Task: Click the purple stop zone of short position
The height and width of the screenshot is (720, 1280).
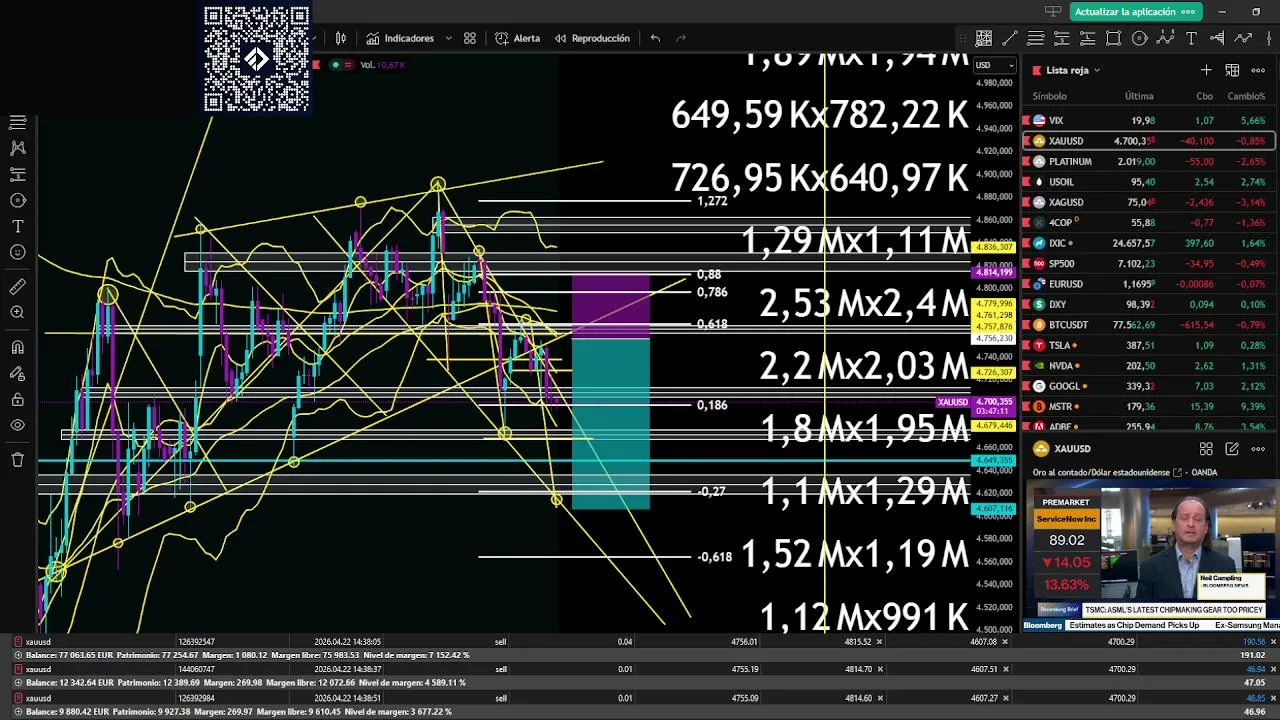Action: tap(611, 307)
